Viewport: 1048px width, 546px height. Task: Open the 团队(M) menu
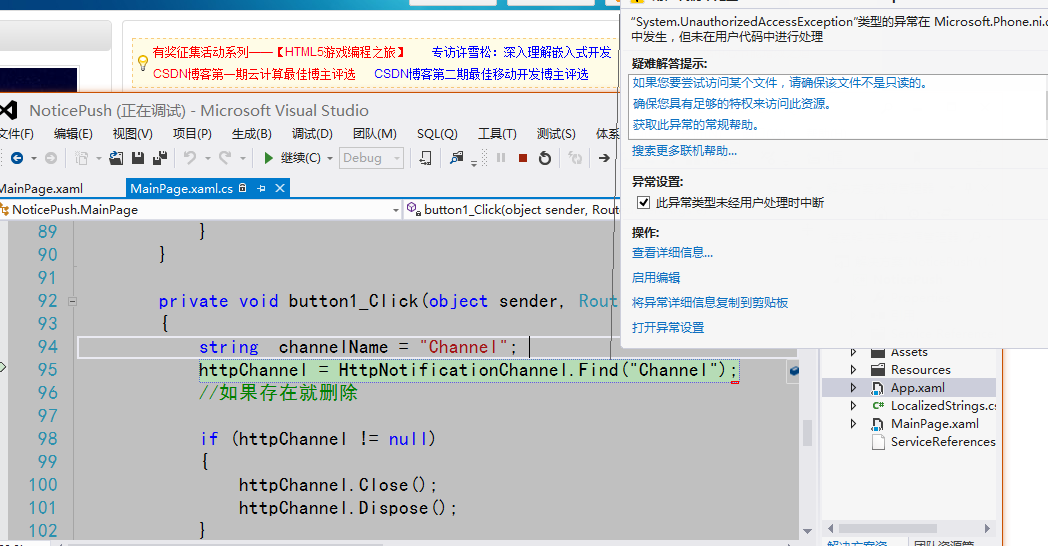click(x=374, y=134)
